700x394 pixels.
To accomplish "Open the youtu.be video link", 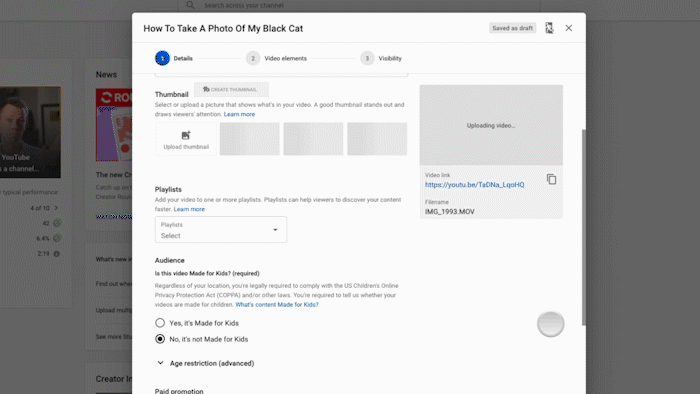I will (x=475, y=185).
